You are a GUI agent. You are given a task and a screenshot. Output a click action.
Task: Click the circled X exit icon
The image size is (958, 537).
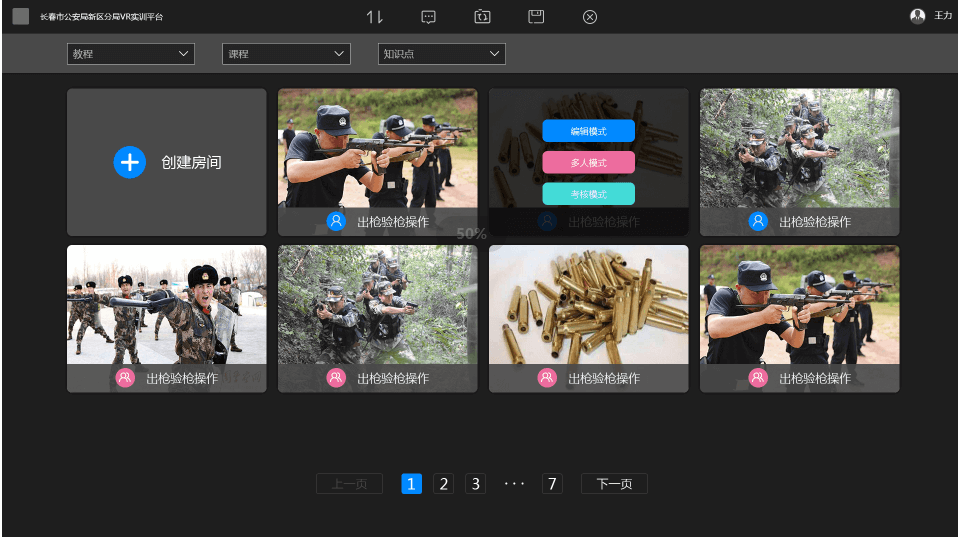pyautogui.click(x=590, y=17)
